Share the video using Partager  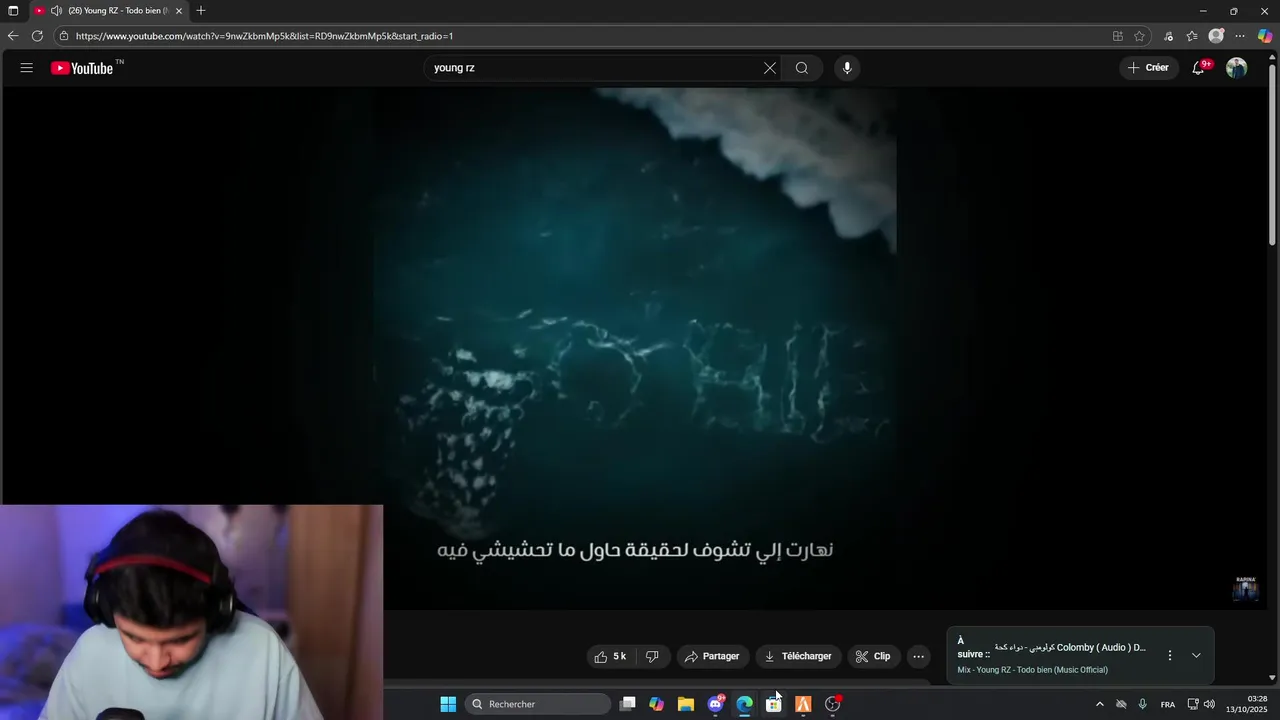click(712, 656)
